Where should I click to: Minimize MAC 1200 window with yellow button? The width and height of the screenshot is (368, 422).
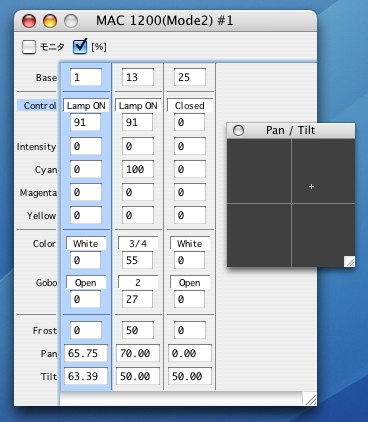click(50, 21)
